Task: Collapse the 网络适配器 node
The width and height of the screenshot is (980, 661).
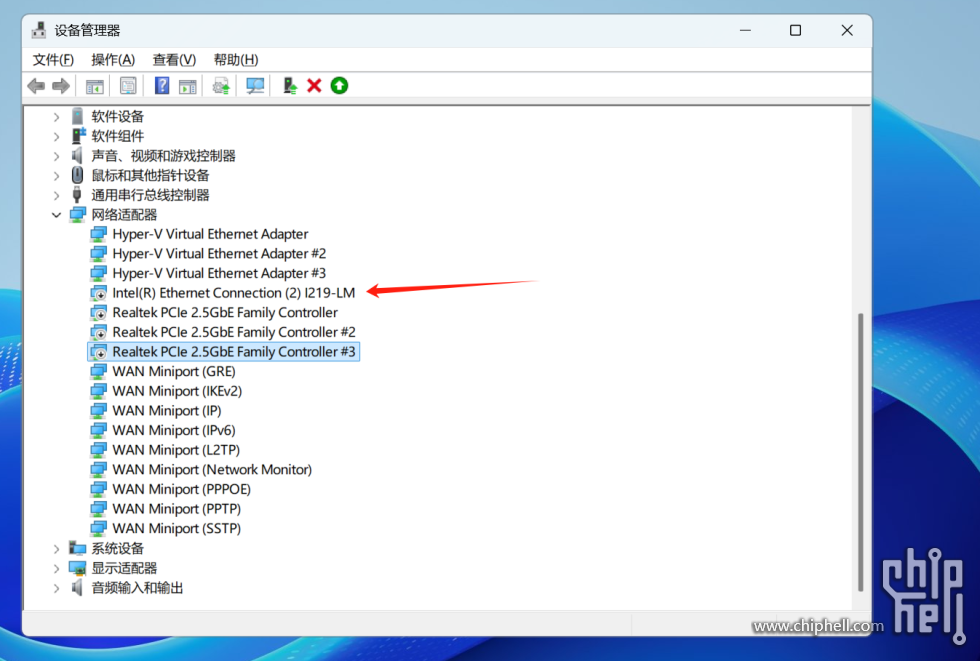Action: point(56,215)
